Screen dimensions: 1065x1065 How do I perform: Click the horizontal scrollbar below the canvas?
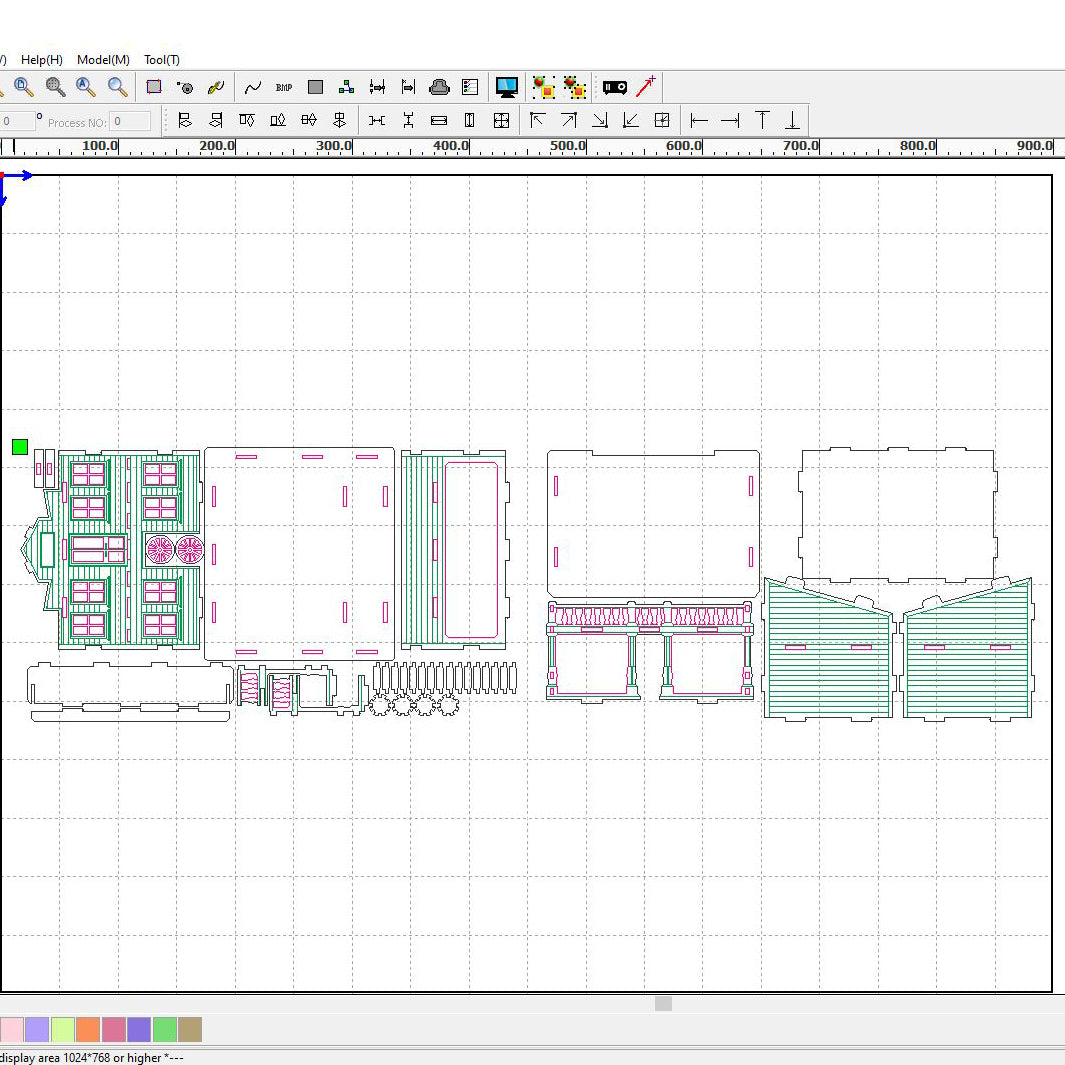pyautogui.click(x=662, y=1003)
